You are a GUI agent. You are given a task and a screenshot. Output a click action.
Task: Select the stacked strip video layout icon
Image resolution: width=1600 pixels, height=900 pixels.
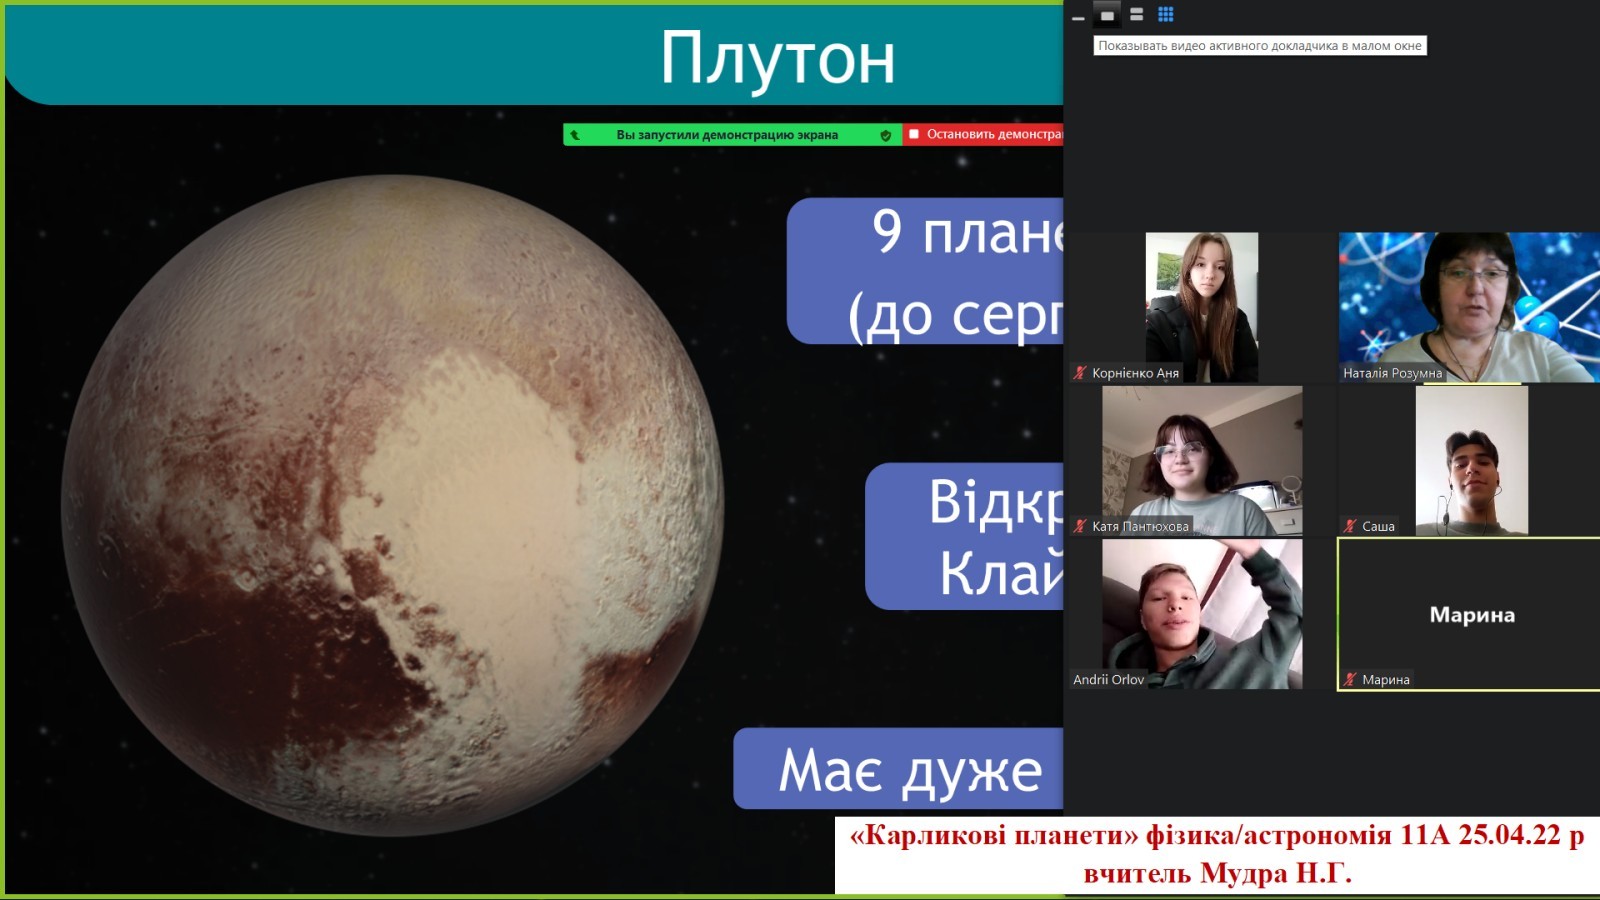(1136, 15)
